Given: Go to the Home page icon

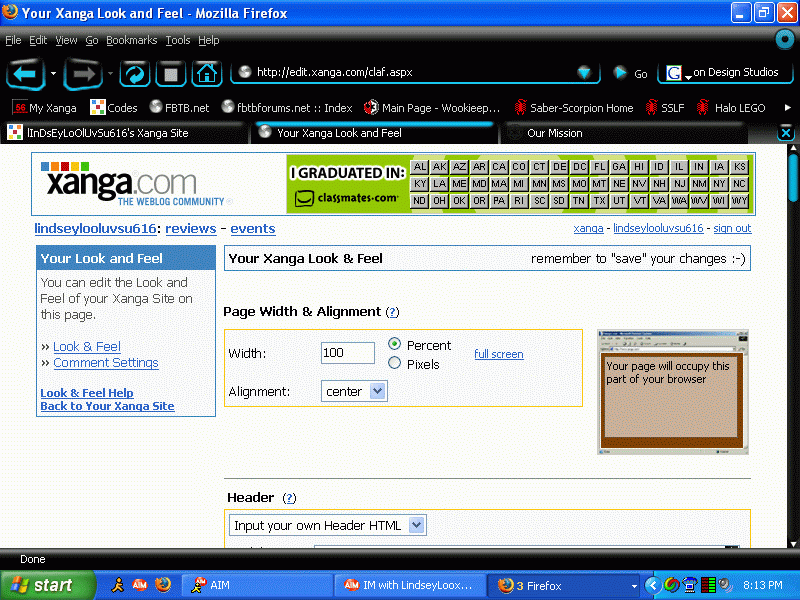Looking at the screenshot, I should point(207,74).
